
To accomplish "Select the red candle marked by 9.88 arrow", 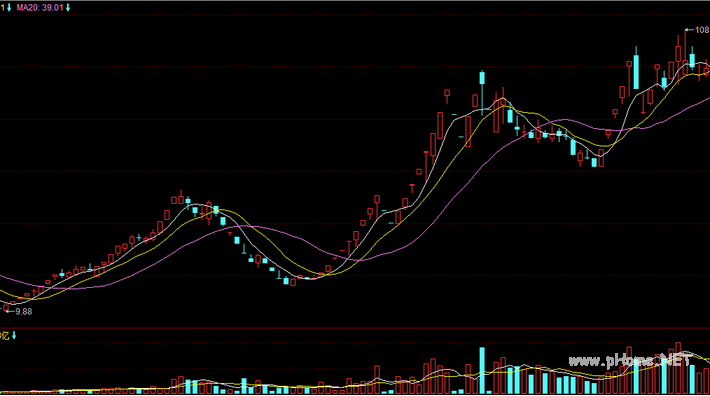I will [6, 308].
